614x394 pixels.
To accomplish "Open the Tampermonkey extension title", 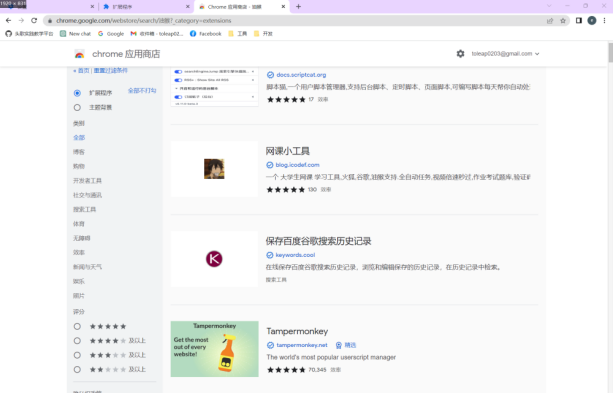I will pos(297,331).
